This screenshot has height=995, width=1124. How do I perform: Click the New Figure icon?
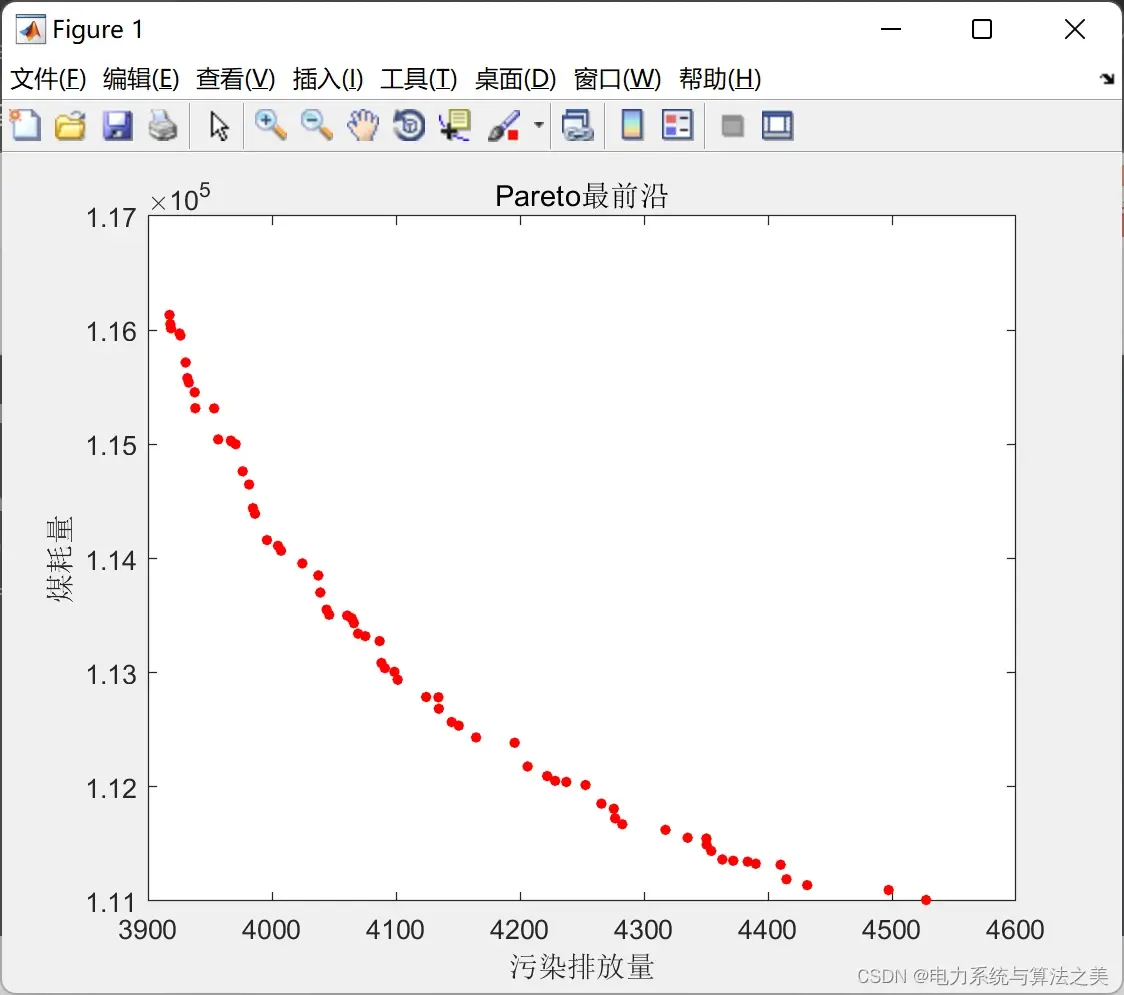26,125
